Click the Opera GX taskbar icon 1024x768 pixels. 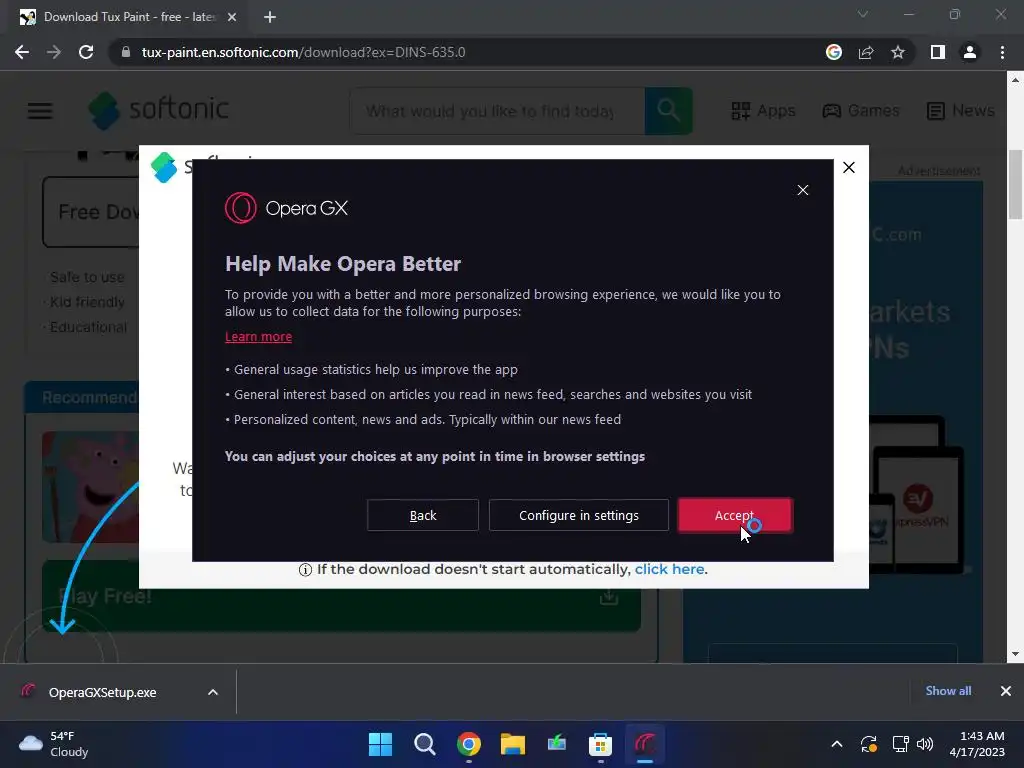coord(645,744)
